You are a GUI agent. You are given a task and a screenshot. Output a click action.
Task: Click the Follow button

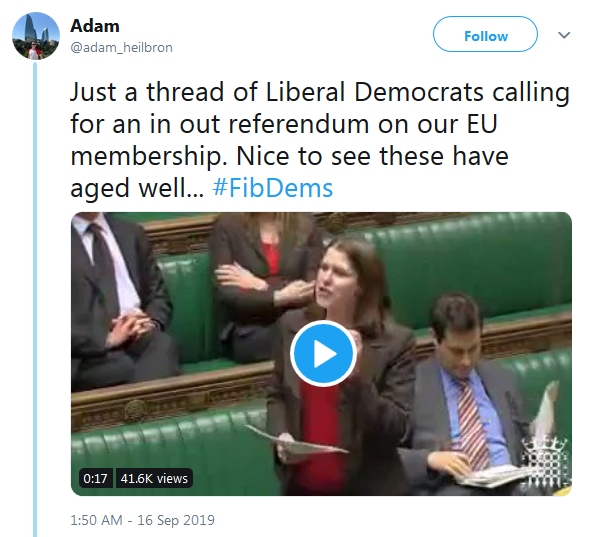(x=485, y=34)
